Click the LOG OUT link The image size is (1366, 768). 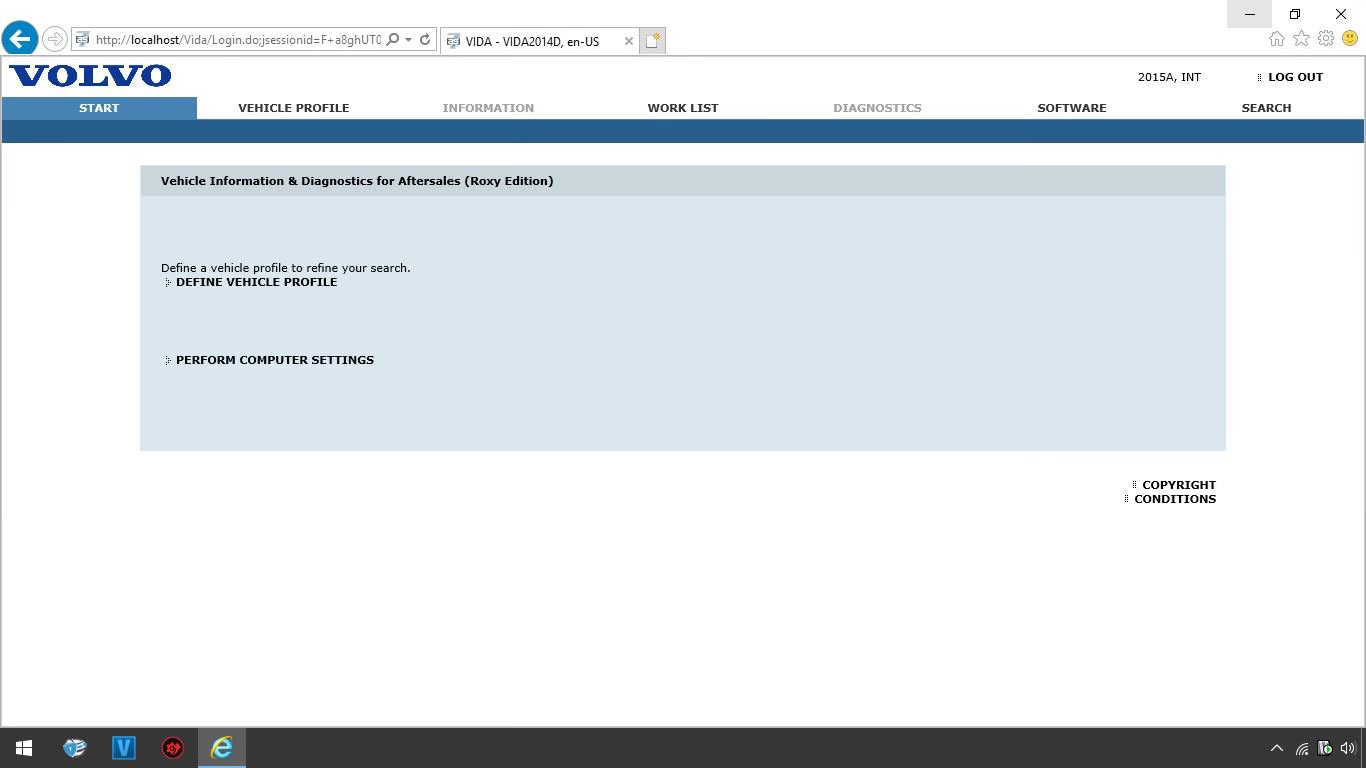(x=1295, y=77)
